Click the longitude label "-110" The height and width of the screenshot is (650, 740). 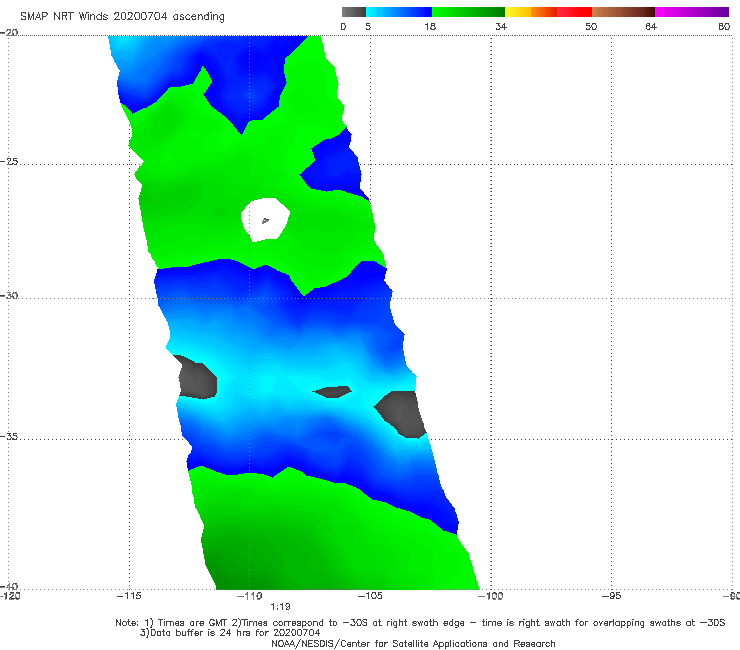(x=250, y=596)
